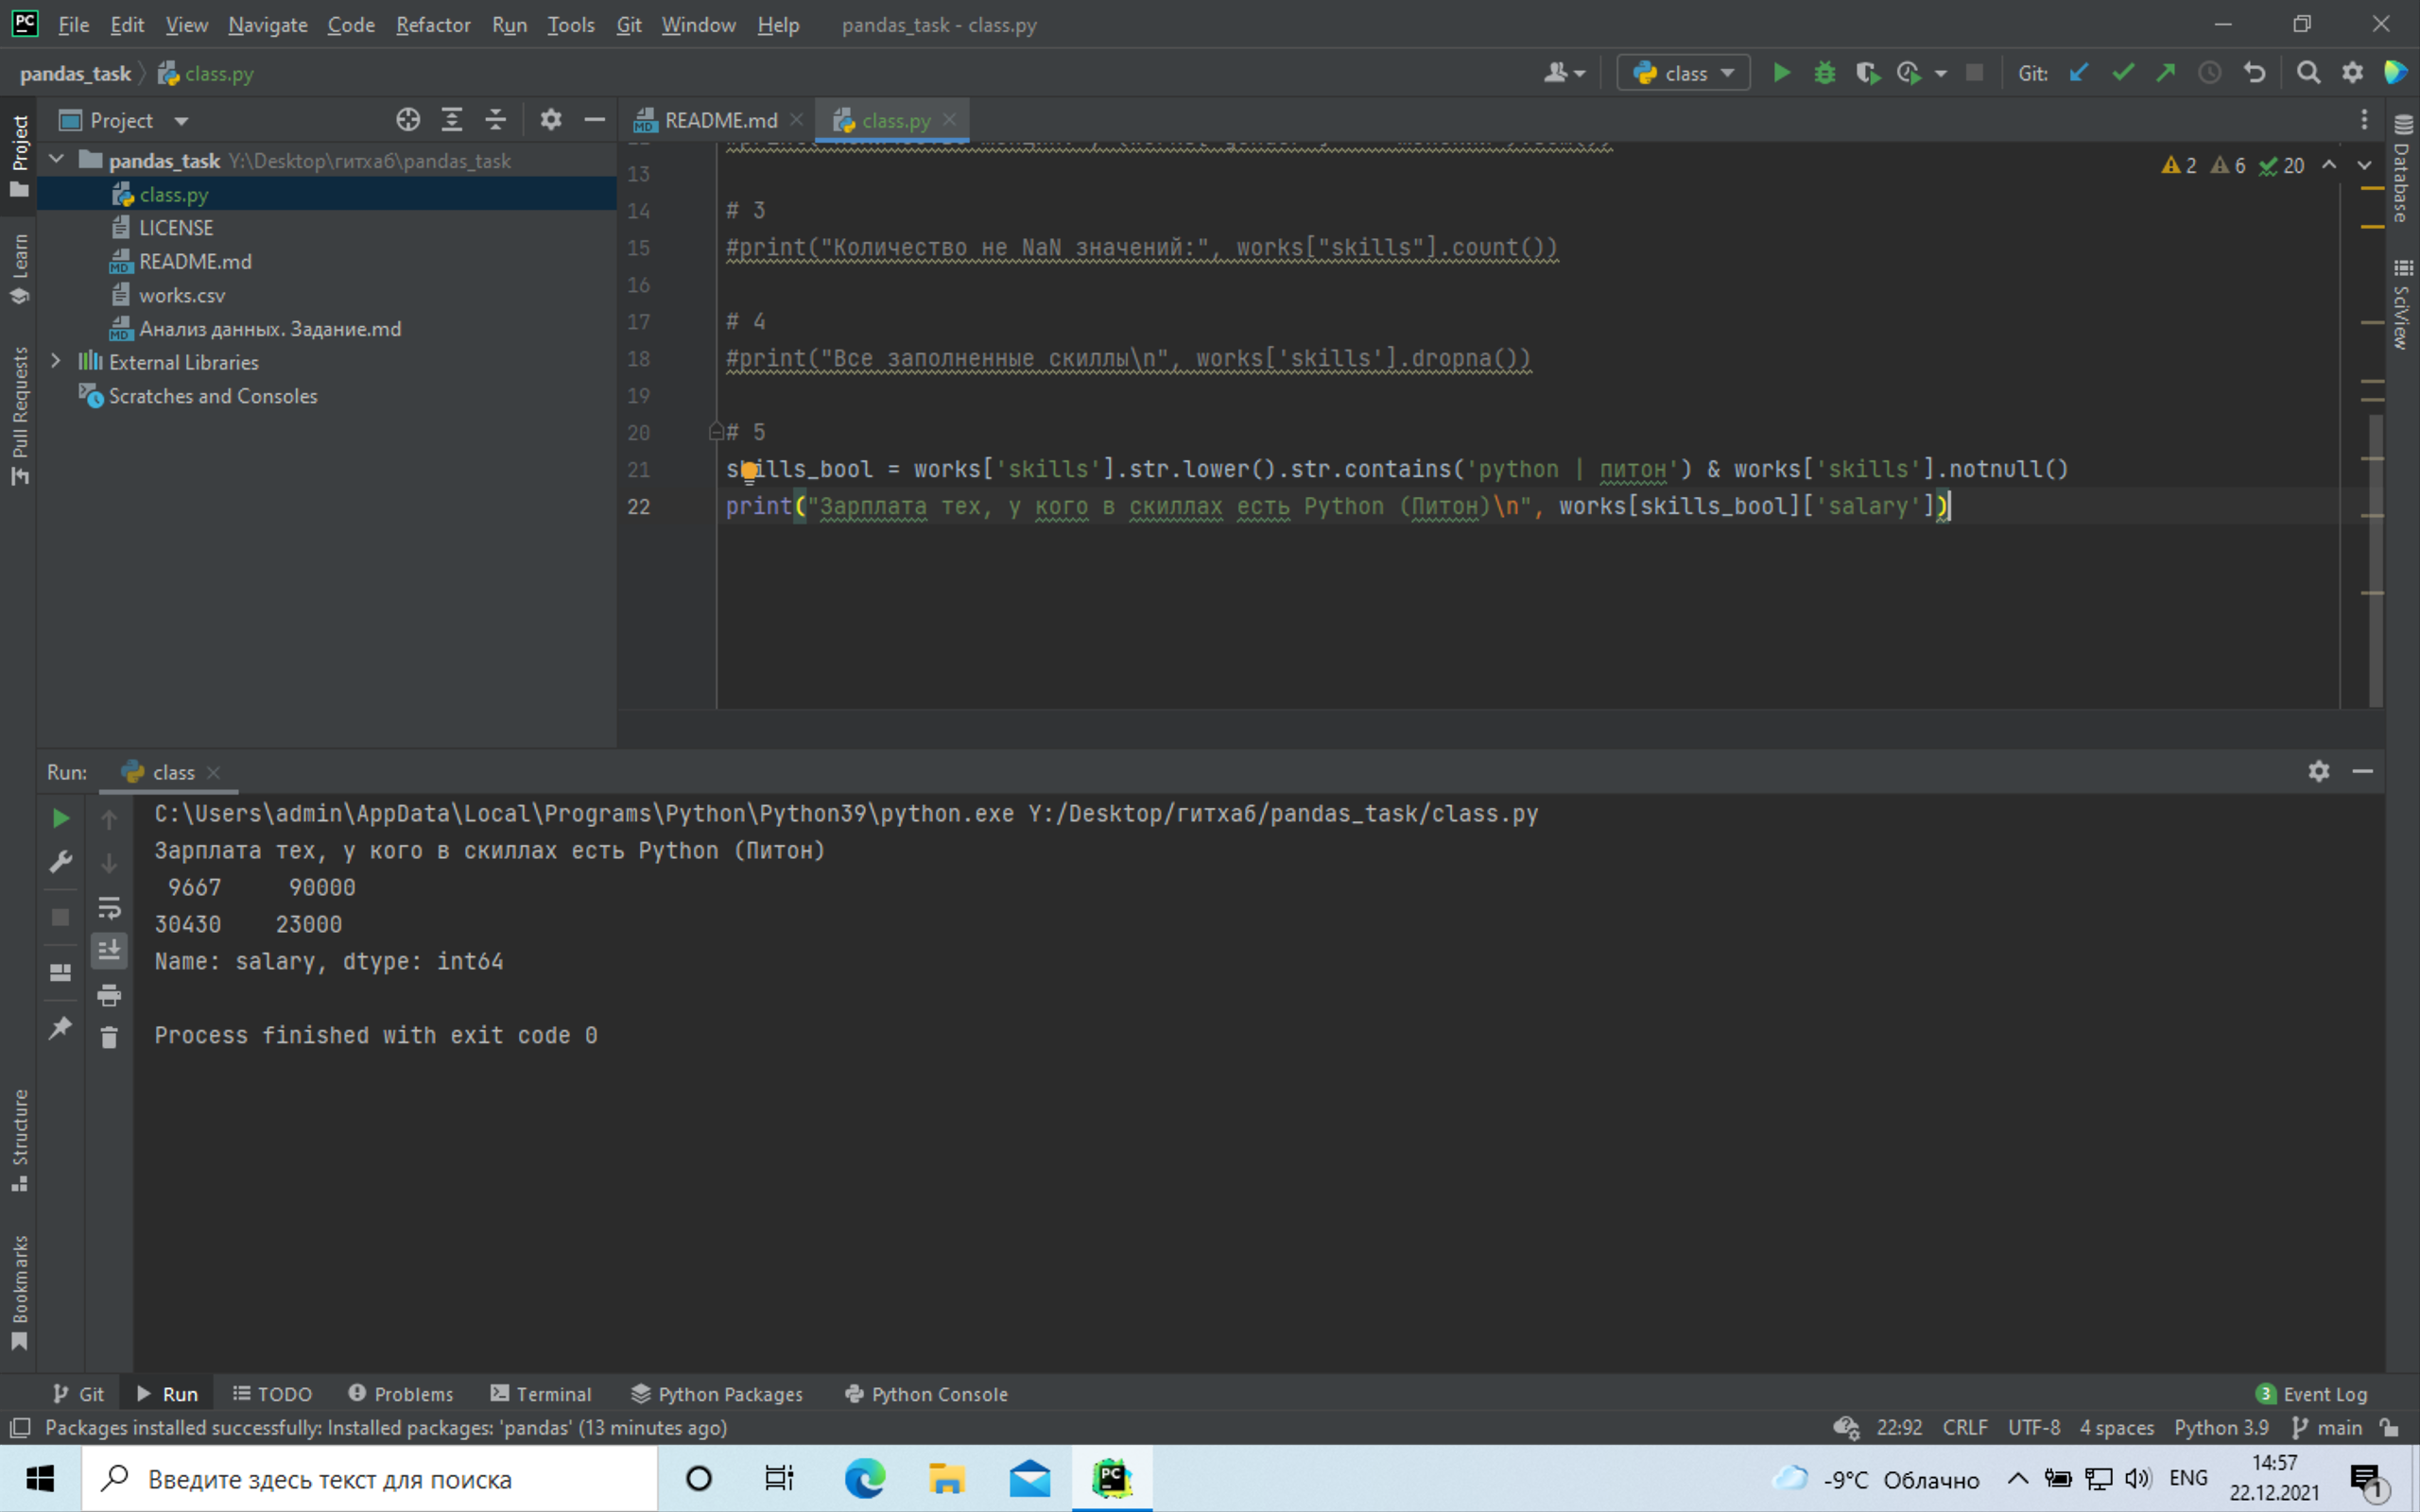
Task: Click the green Run button in toolbar
Action: tap(1781, 73)
